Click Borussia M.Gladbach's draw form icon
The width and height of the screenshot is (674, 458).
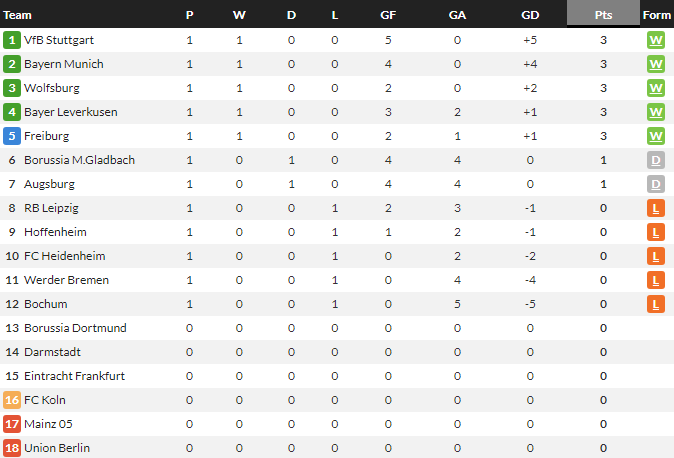tap(656, 160)
